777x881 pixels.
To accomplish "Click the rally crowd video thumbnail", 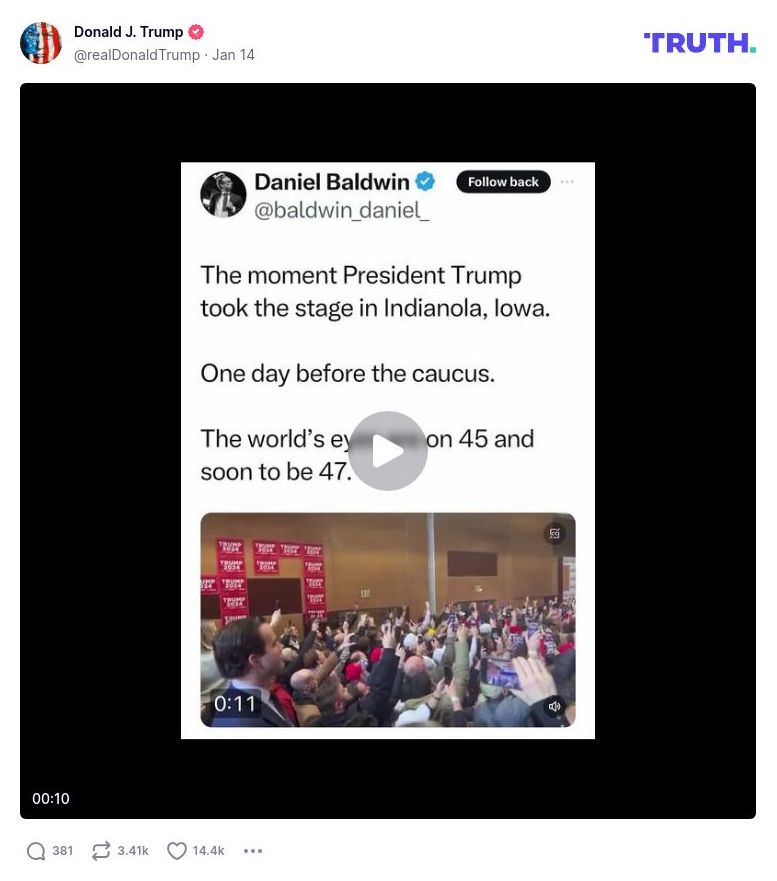I will 388,620.
